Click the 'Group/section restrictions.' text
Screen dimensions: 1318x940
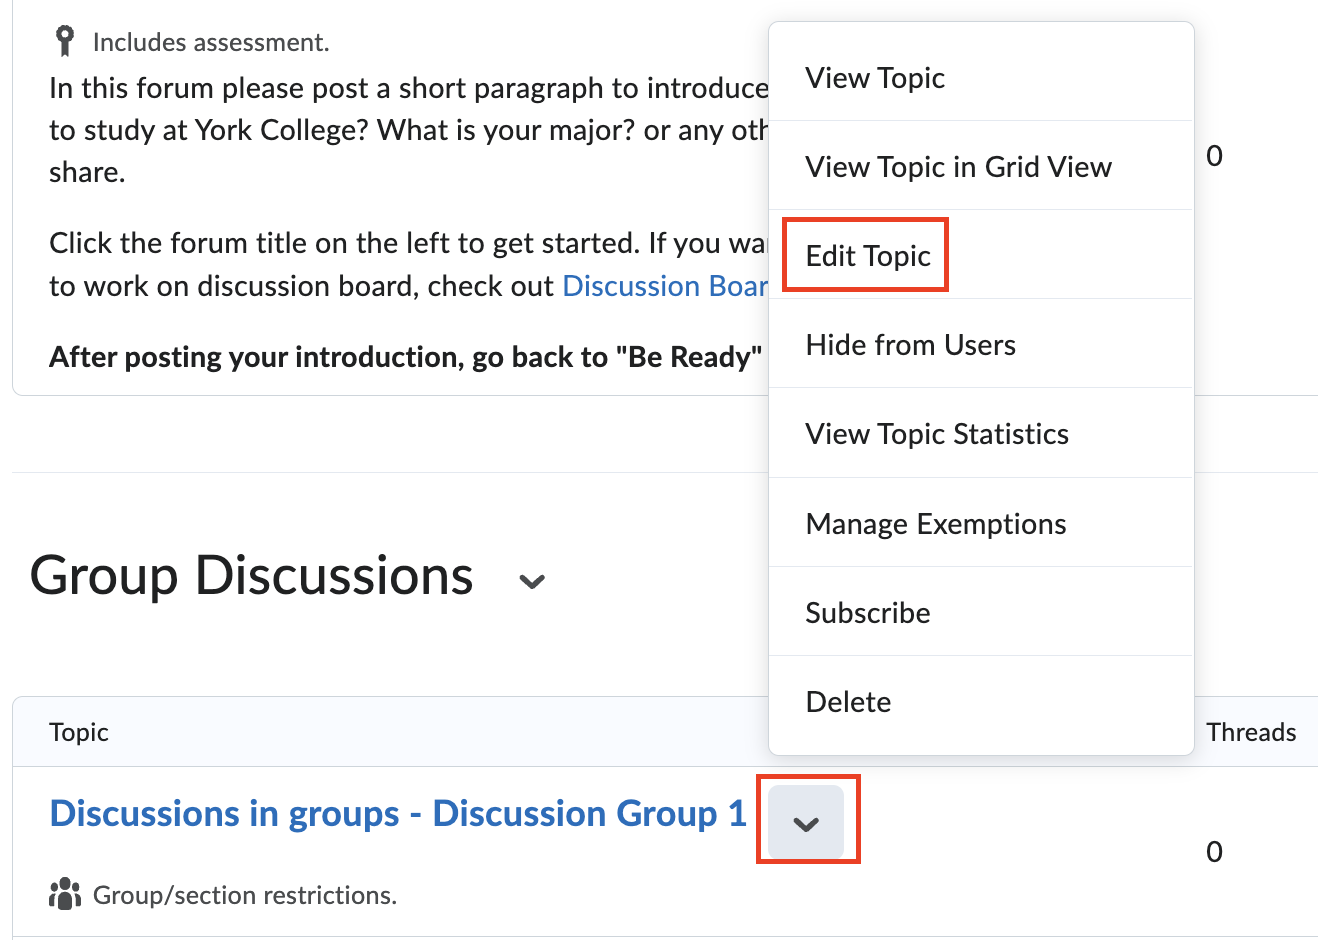(x=245, y=895)
